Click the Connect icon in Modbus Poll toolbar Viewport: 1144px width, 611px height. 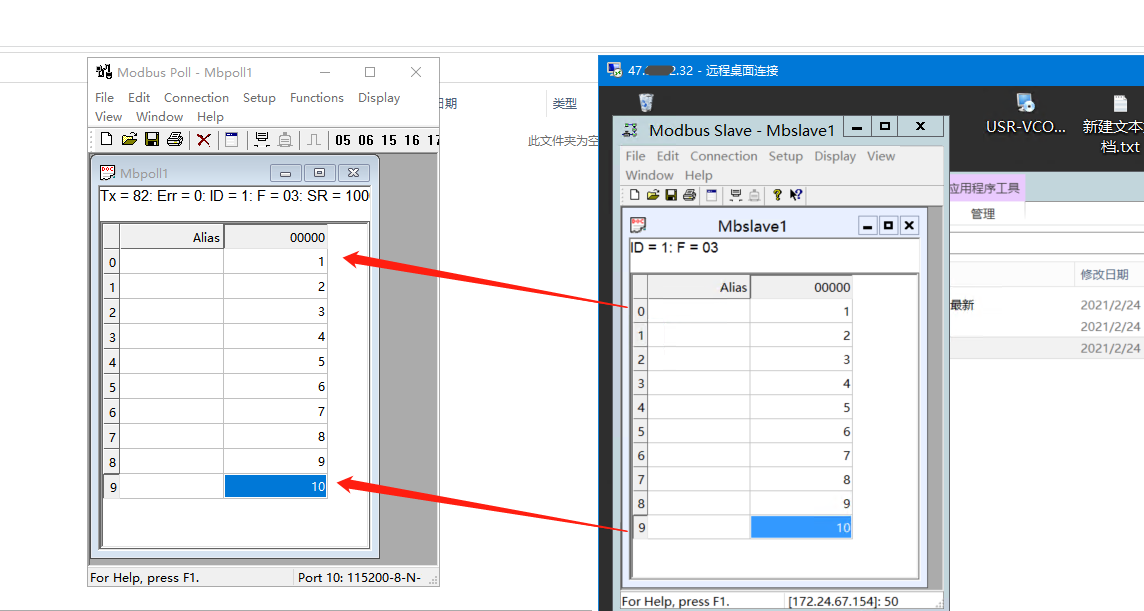click(262, 140)
